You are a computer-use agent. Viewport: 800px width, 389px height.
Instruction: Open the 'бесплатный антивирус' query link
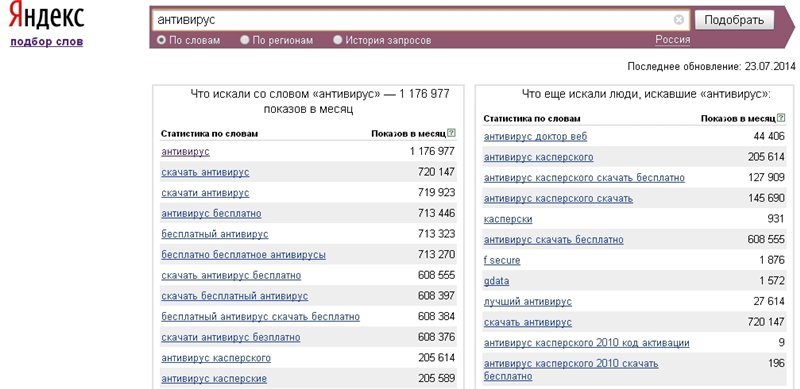tap(215, 234)
